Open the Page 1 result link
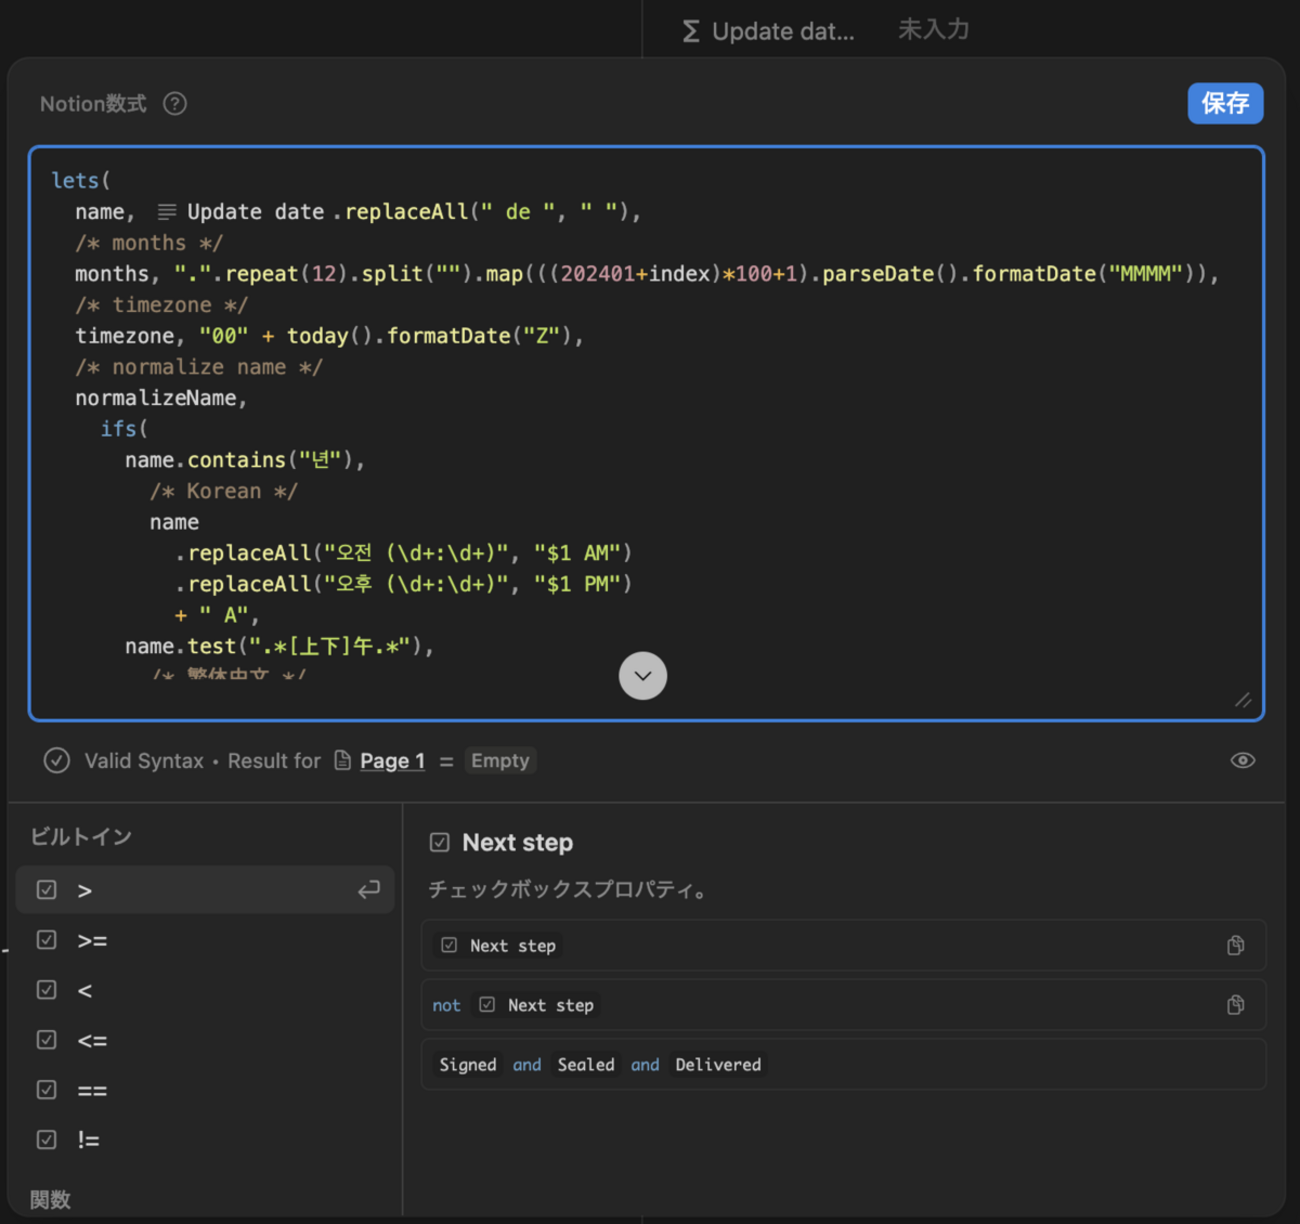 click(x=392, y=761)
